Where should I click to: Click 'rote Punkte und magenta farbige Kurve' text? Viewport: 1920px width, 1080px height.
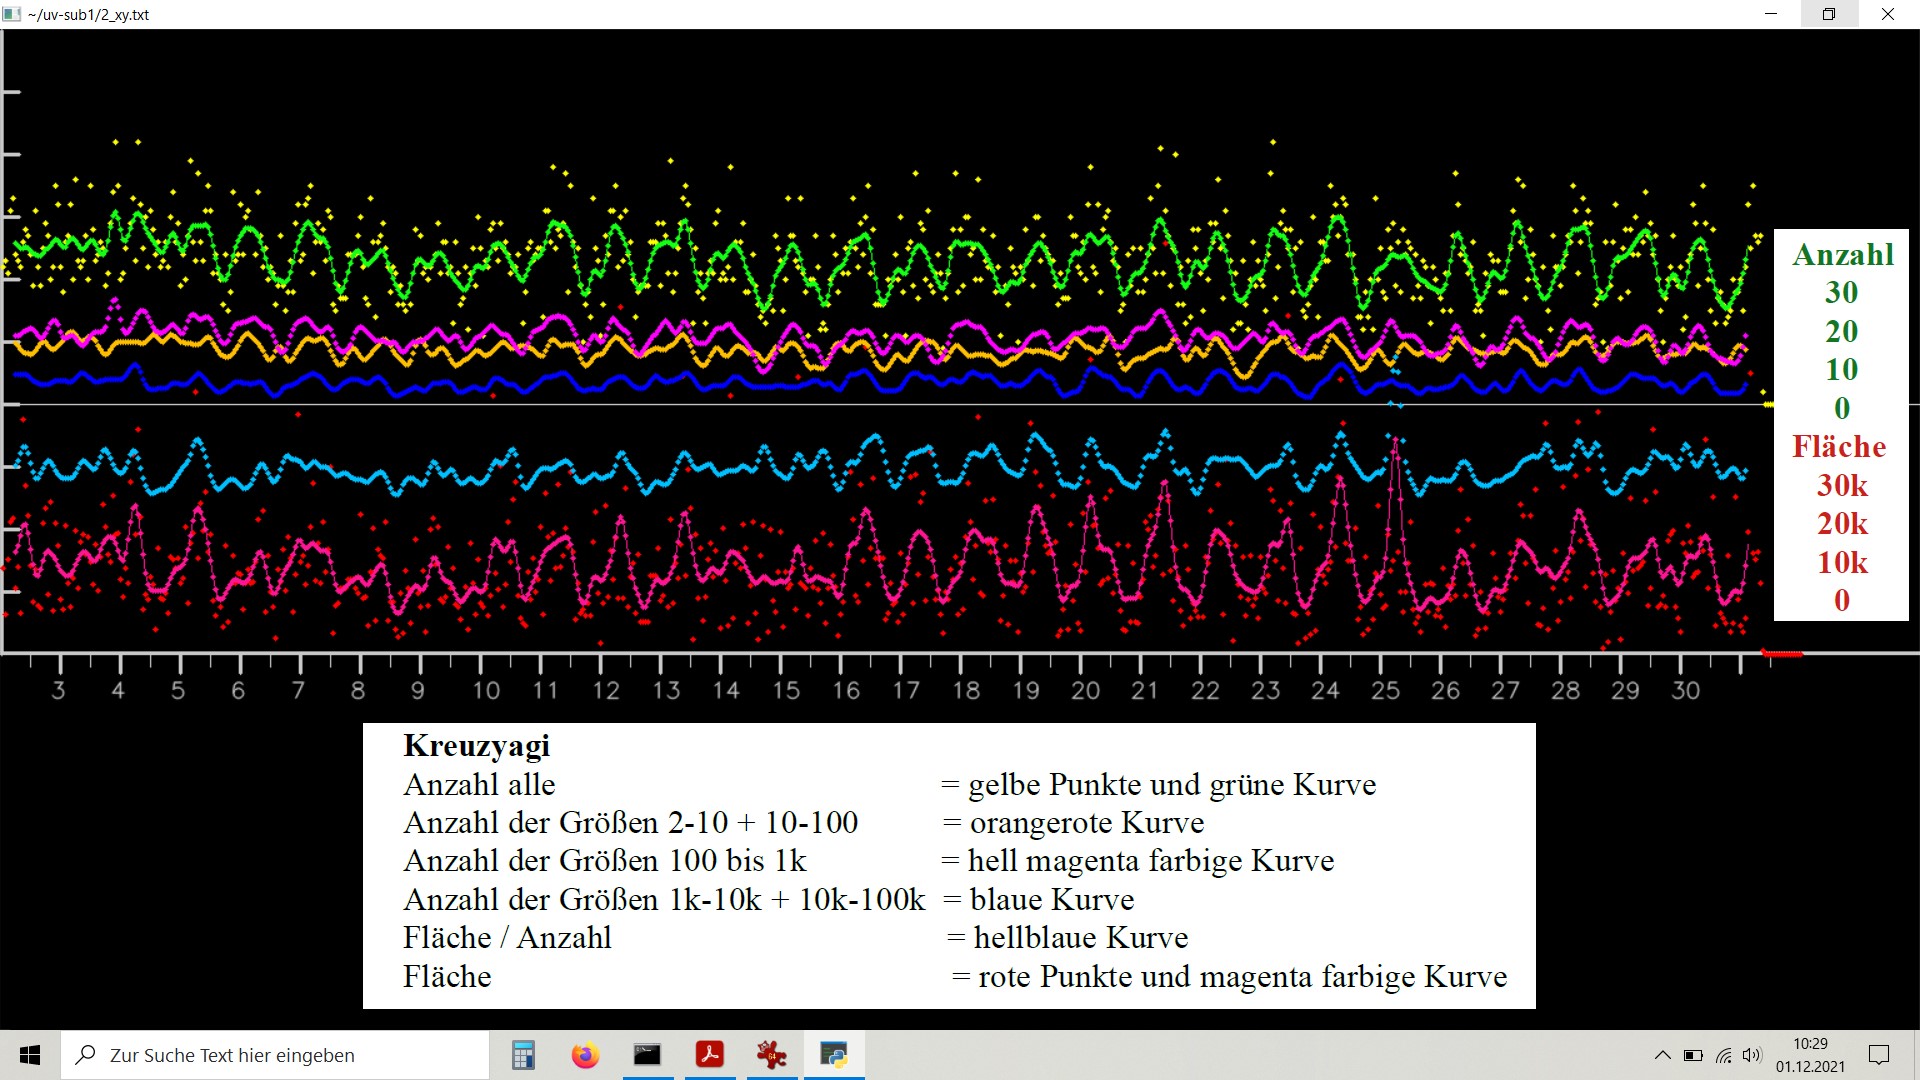pos(1243,977)
